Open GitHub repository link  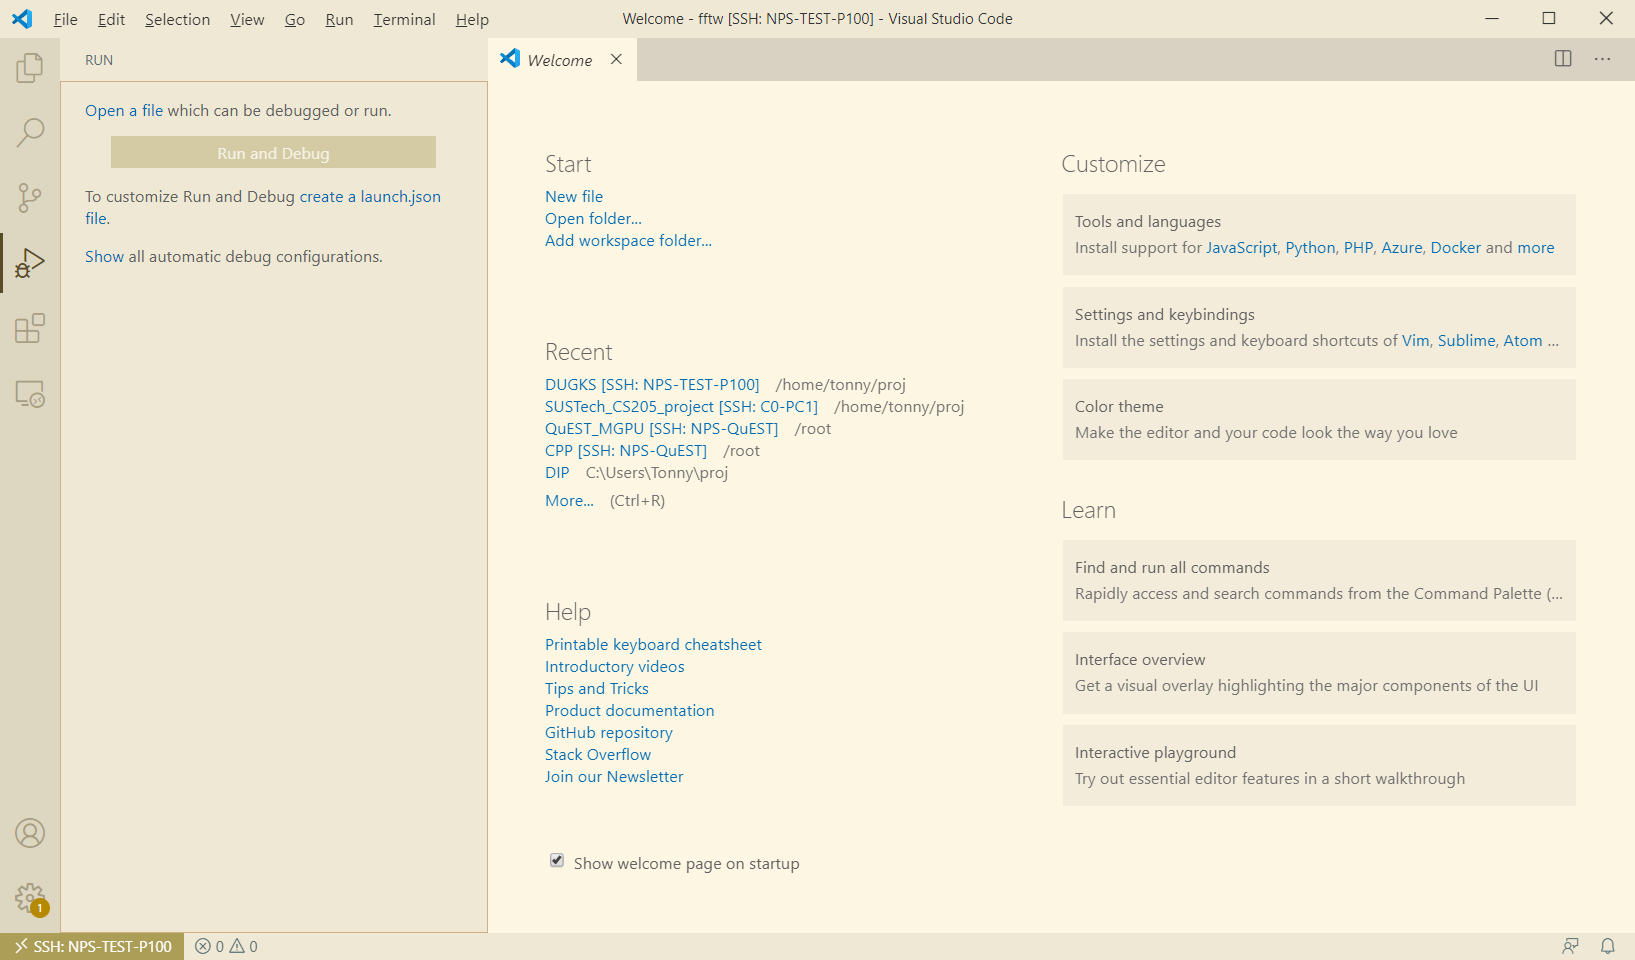coord(608,732)
